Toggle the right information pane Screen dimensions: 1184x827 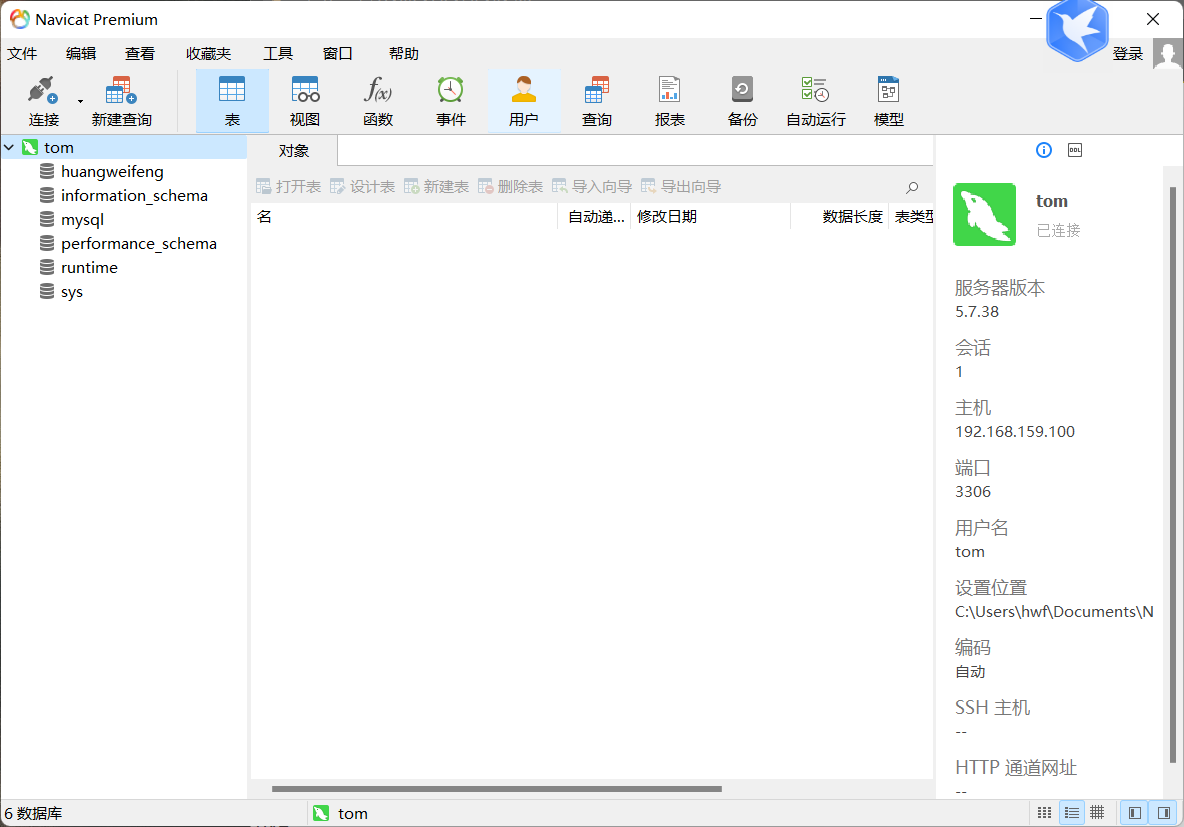point(1163,813)
